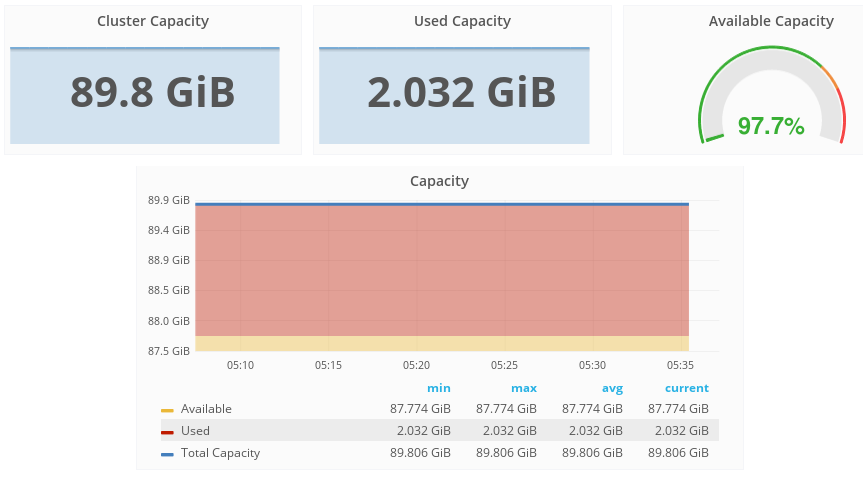Sort legend by the current column
This screenshot has width=863, height=480.
point(687,388)
